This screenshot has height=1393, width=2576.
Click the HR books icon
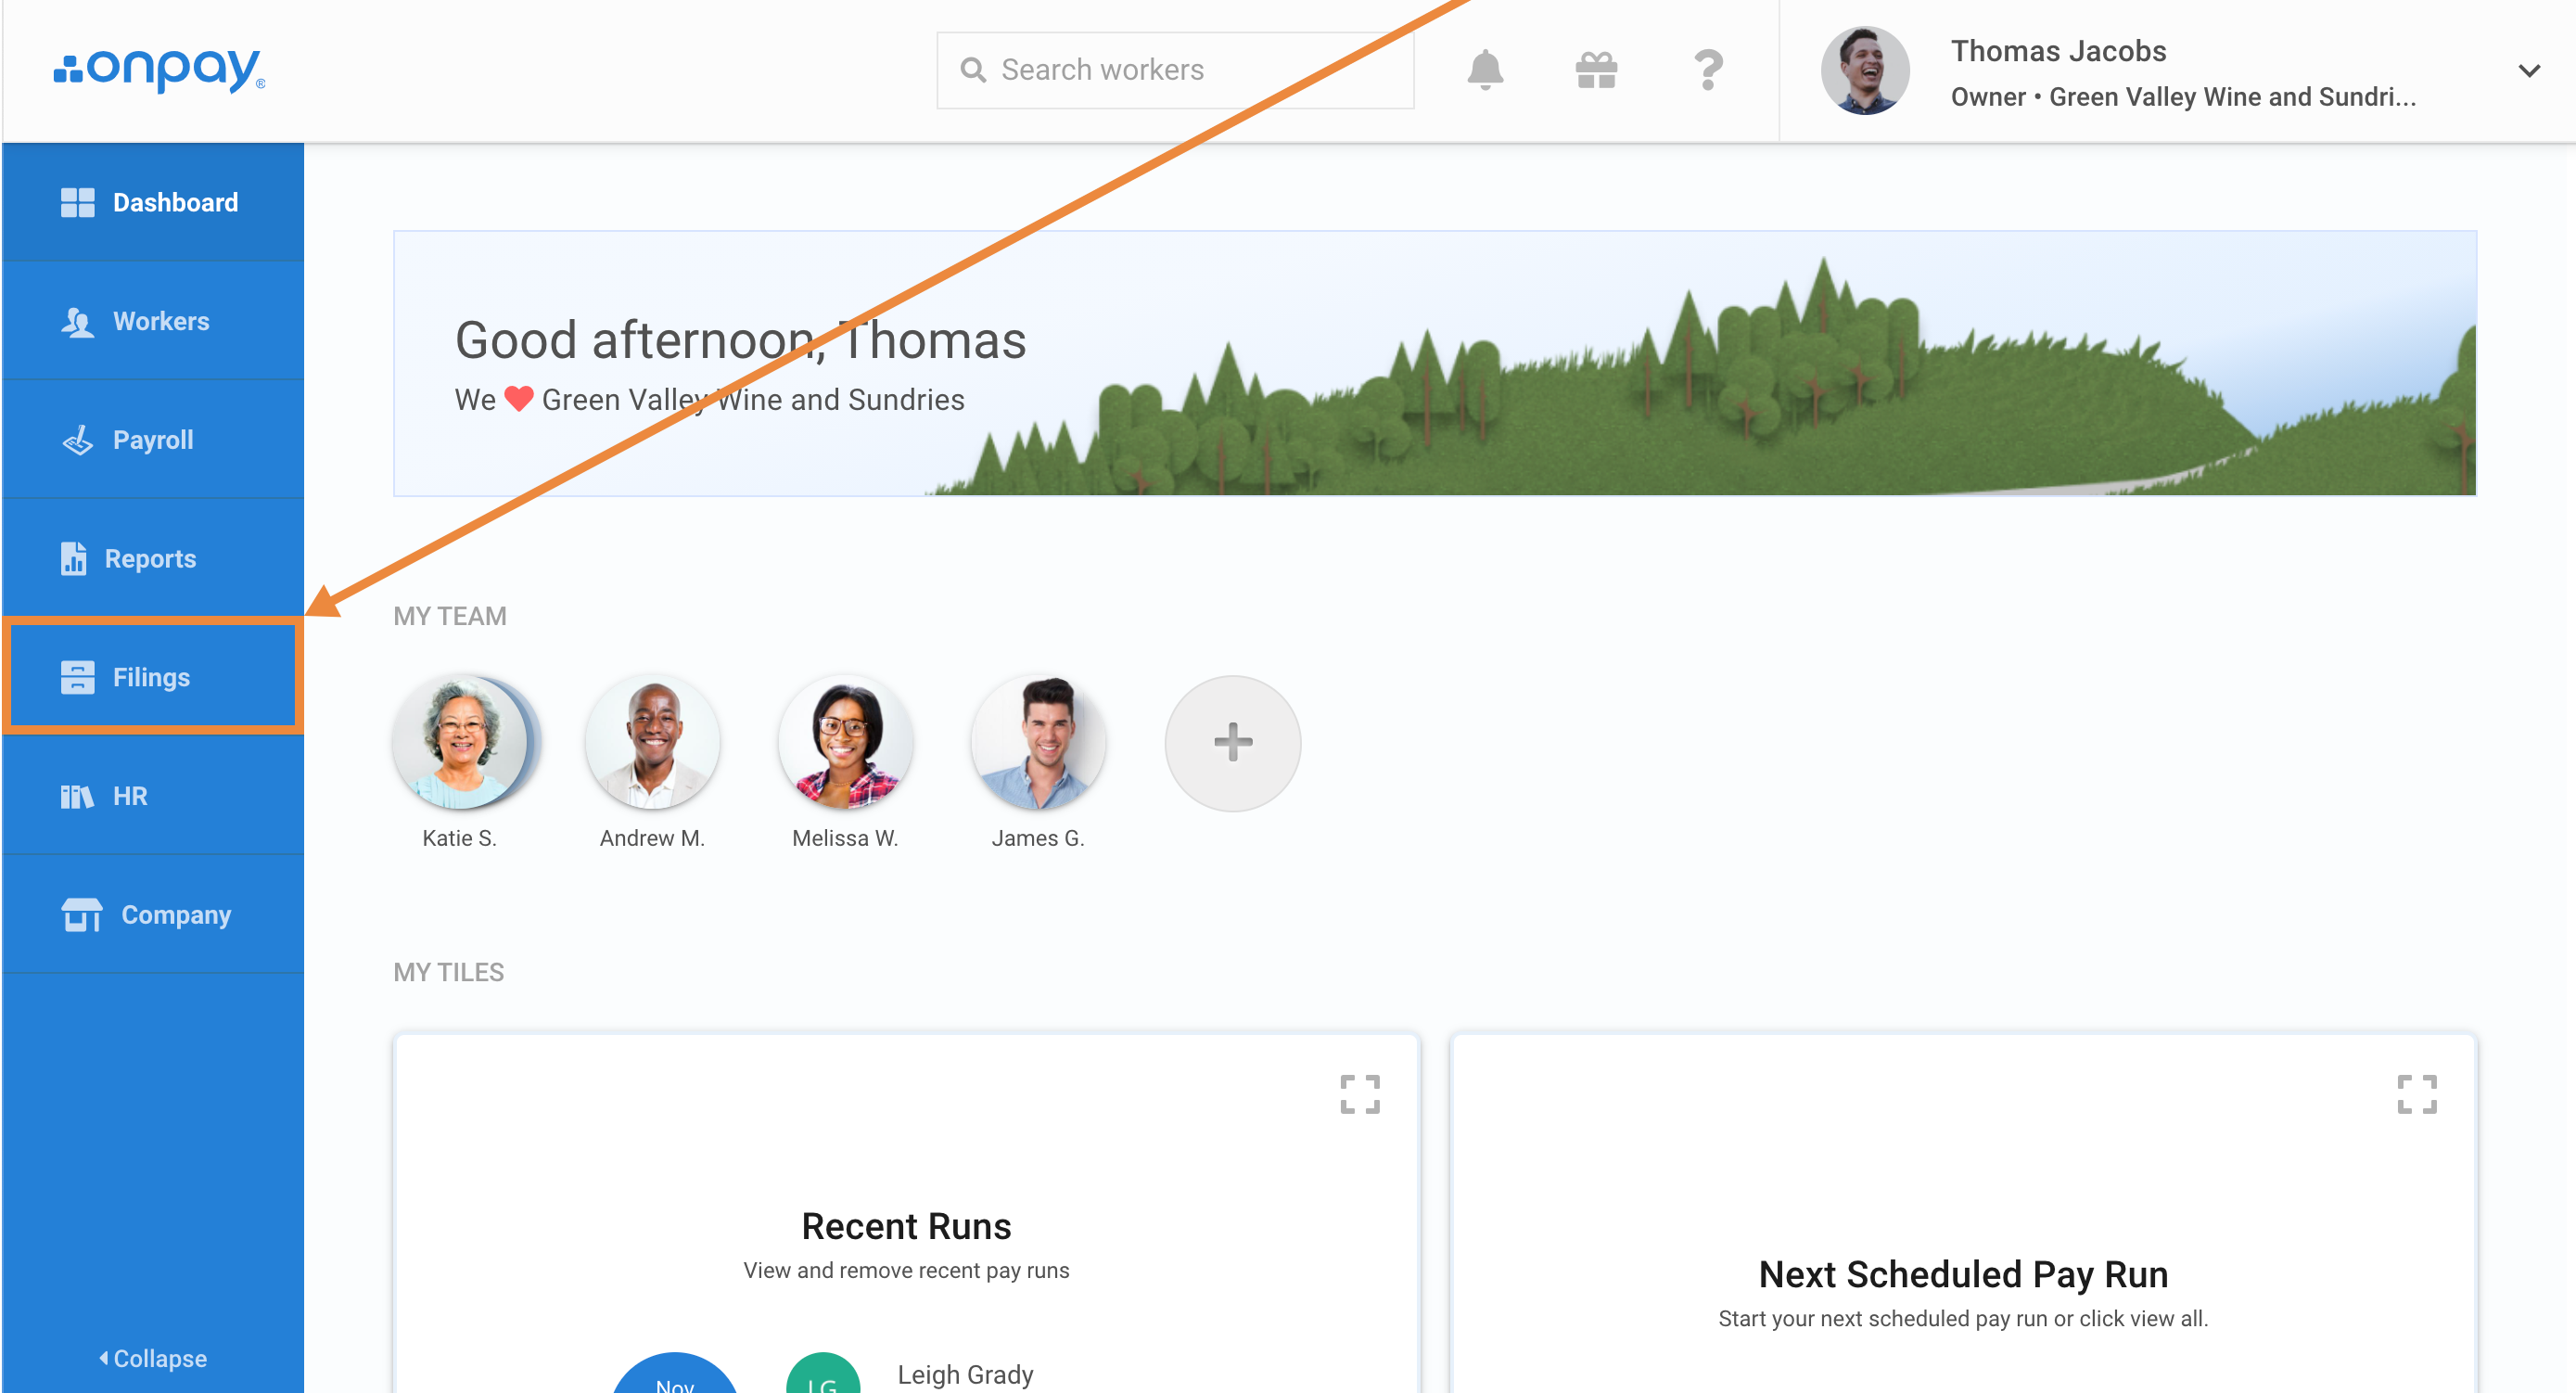(x=77, y=796)
